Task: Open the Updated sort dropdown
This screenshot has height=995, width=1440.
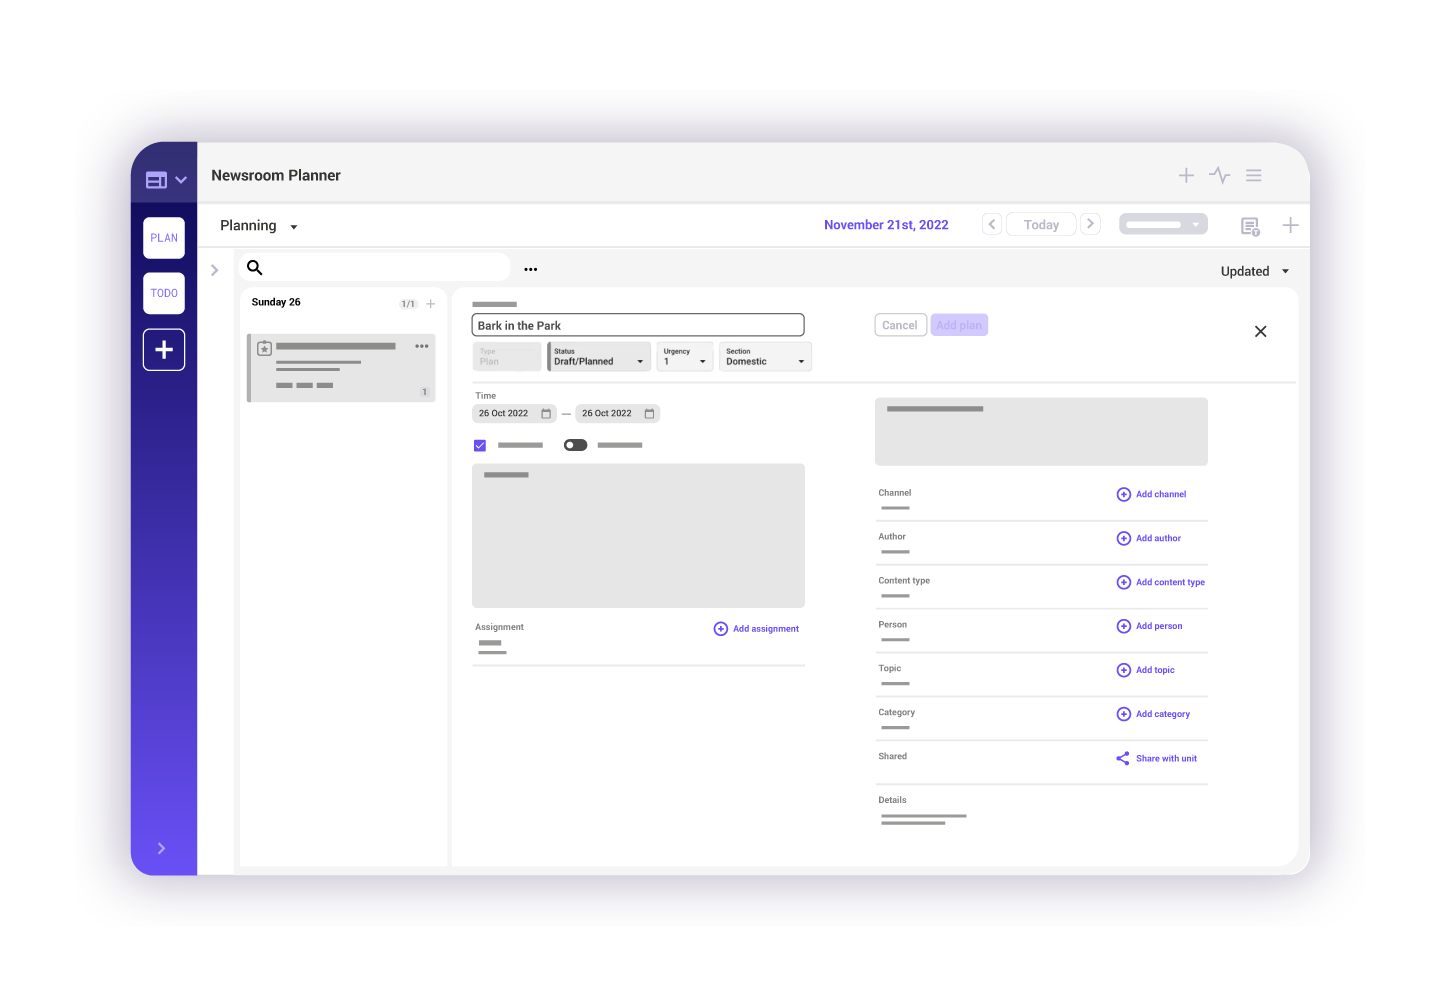Action: click(1253, 271)
